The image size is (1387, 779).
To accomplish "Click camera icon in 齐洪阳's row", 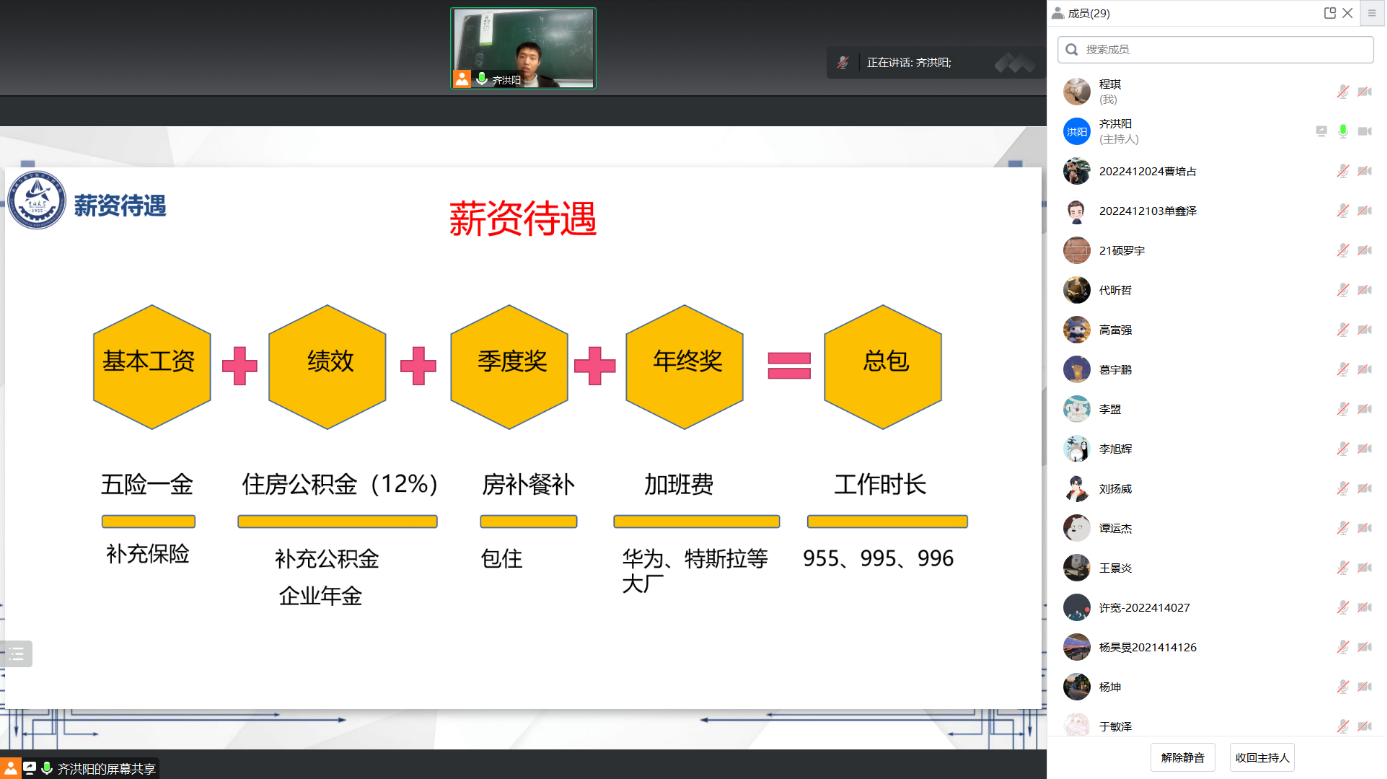I will click(1364, 131).
